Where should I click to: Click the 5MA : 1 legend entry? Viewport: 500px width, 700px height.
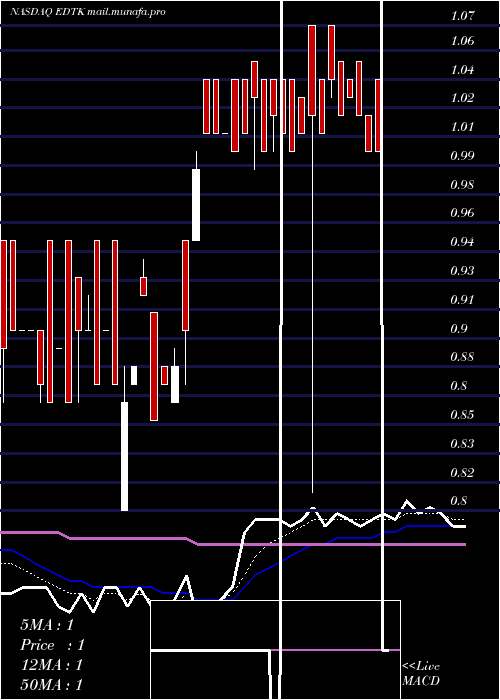click(47, 625)
